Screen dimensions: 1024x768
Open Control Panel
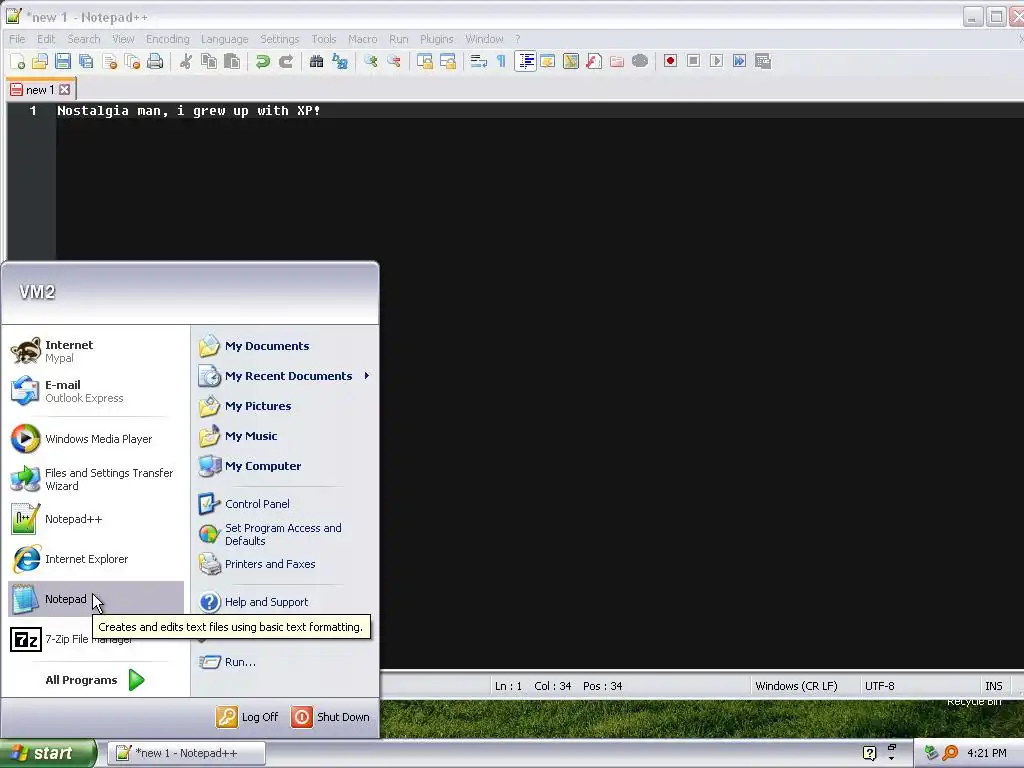tap(285, 504)
